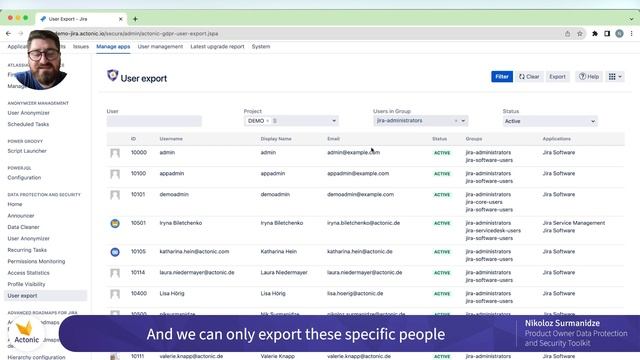The height and width of the screenshot is (360, 640).
Task: Clear the filters with Clear button
Action: click(529, 76)
